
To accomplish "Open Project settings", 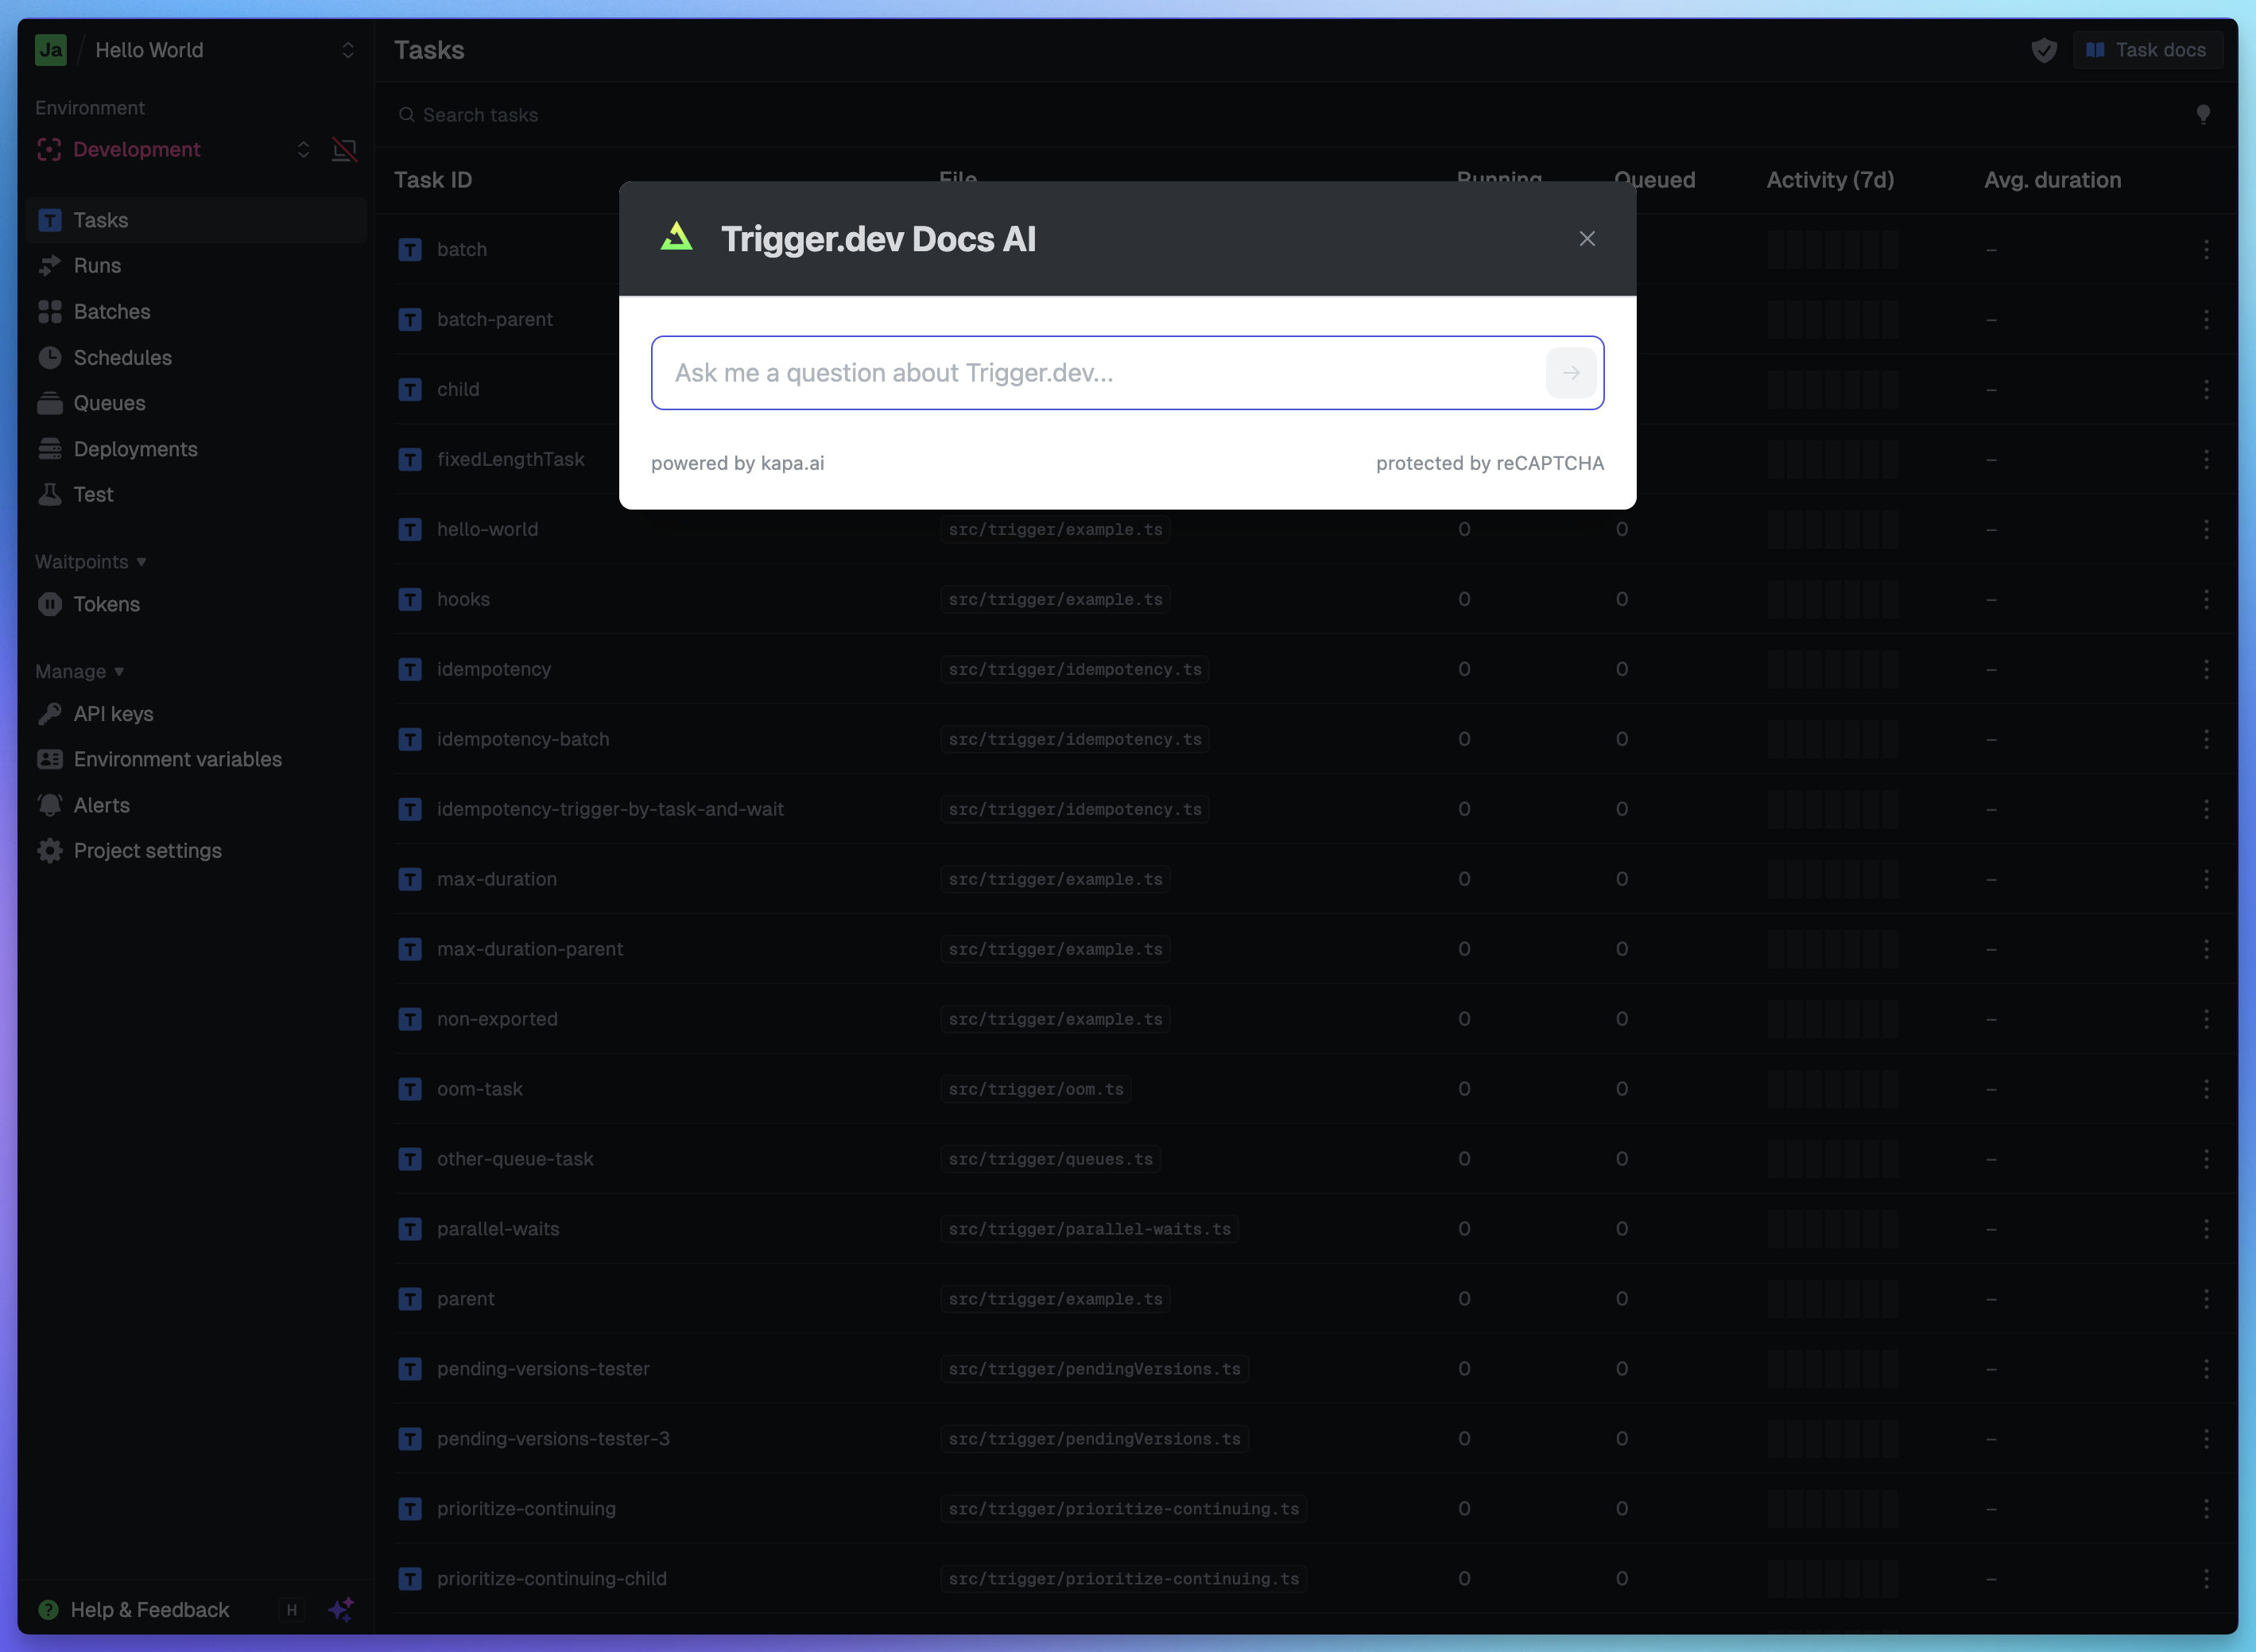I will click(x=197, y=851).
